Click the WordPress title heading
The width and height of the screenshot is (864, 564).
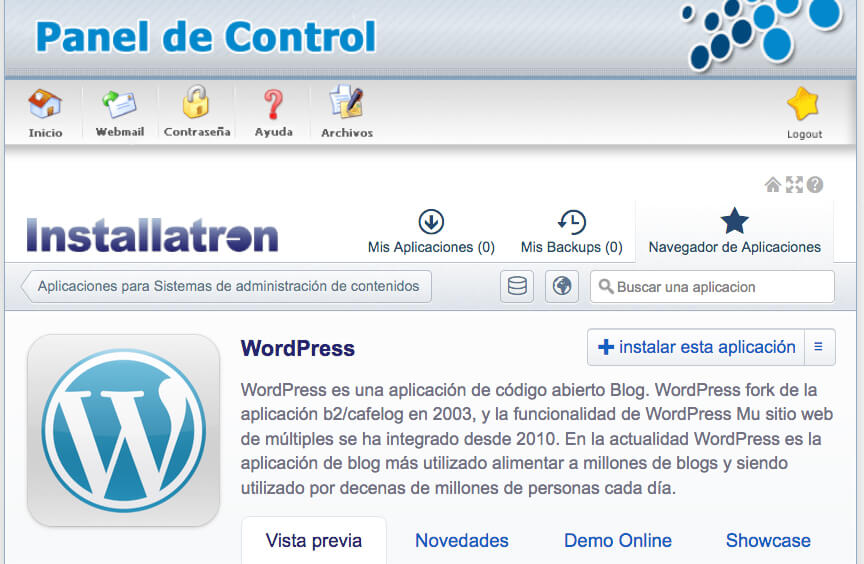298,348
